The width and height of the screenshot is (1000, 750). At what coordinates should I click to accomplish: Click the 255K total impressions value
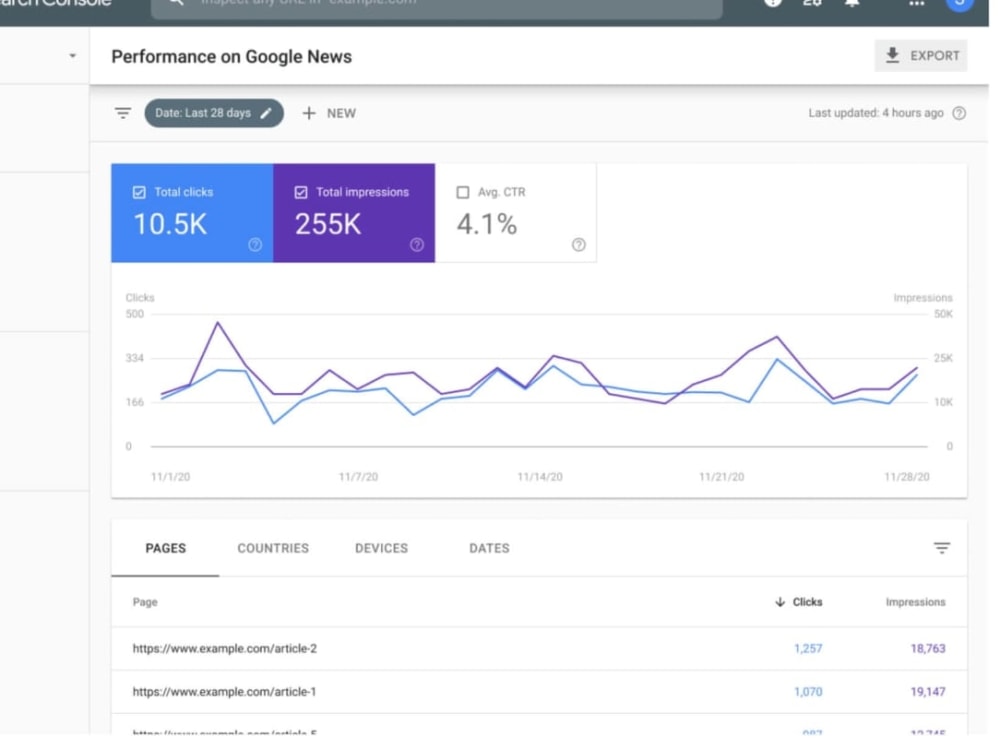coord(328,224)
